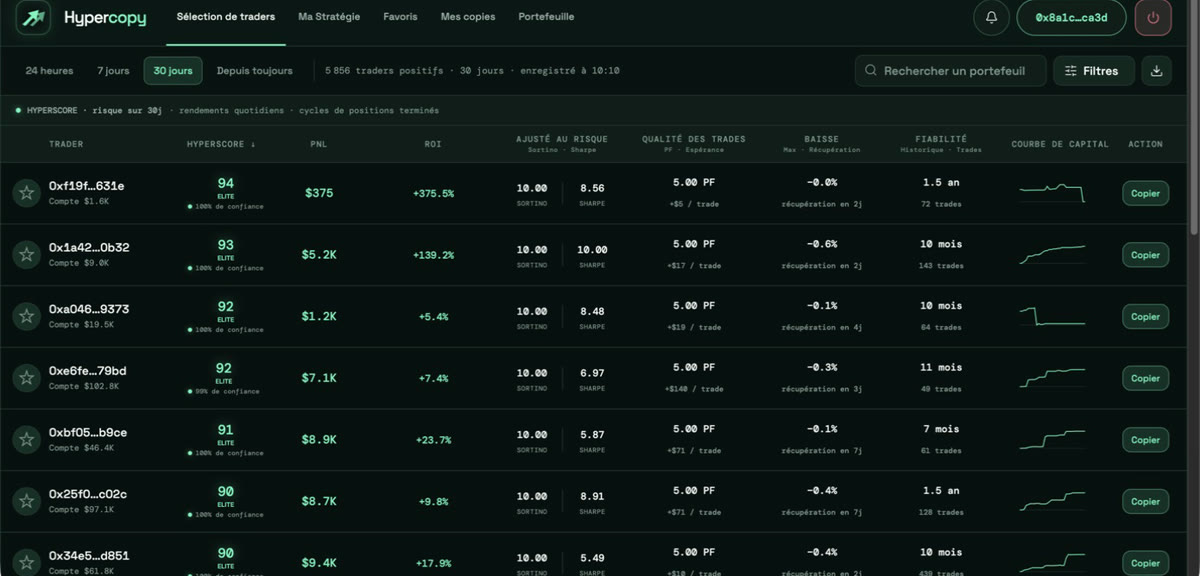The height and width of the screenshot is (576, 1200).
Task: Open the Portefeuille tab
Action: pyautogui.click(x=546, y=17)
